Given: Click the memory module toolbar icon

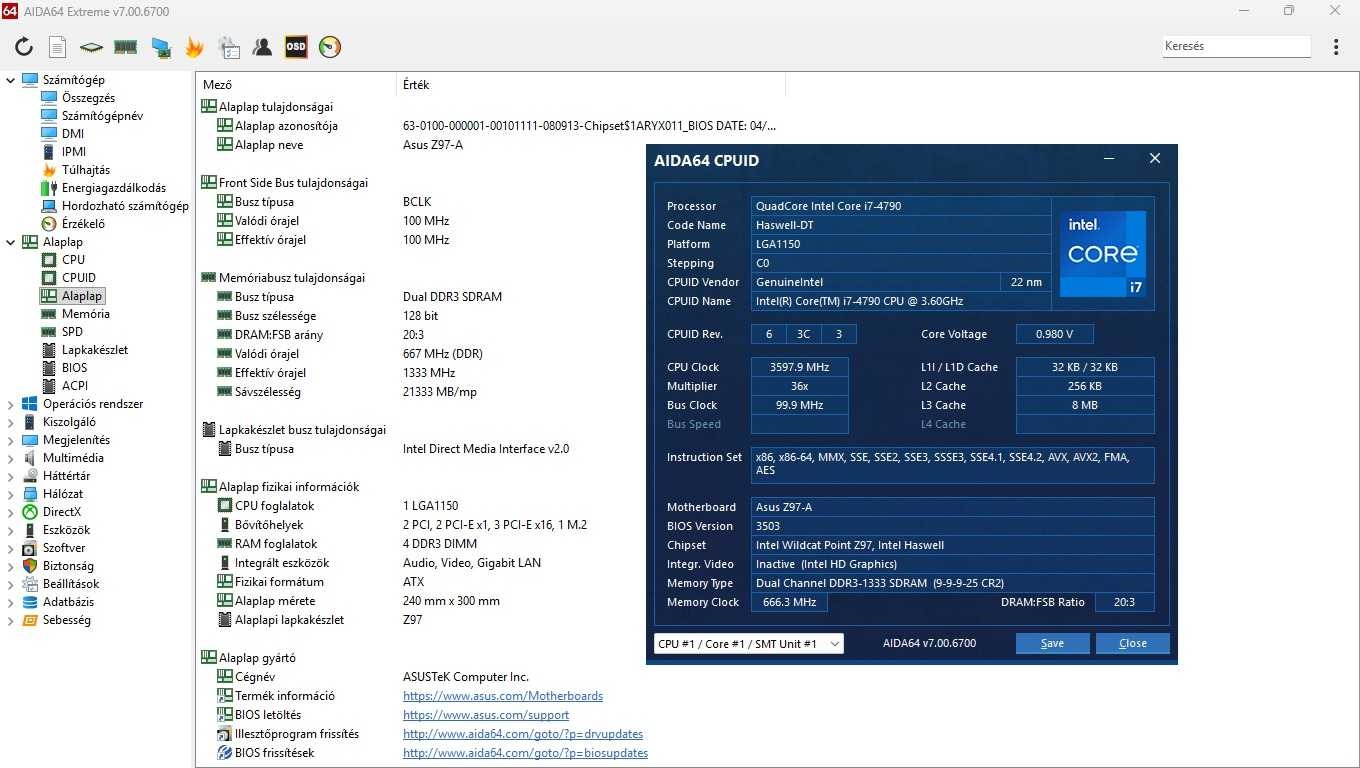Looking at the screenshot, I should tap(125, 47).
